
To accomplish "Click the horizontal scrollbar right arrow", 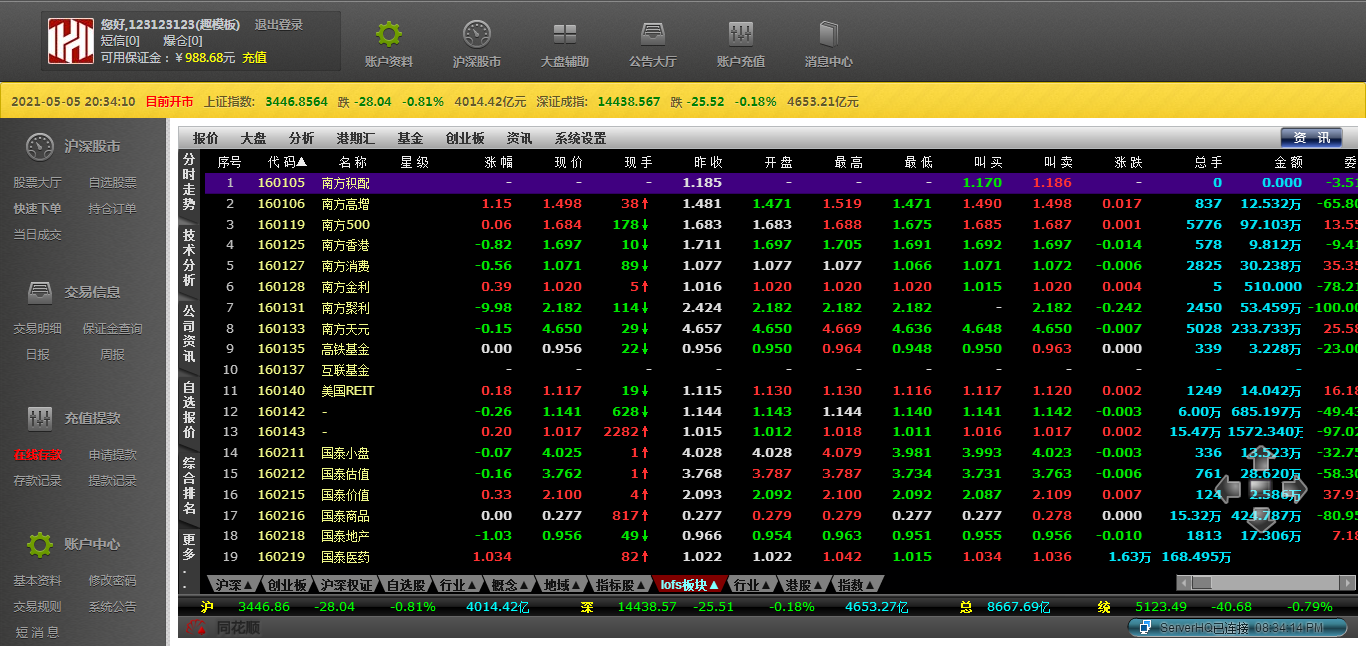I will click(1349, 583).
